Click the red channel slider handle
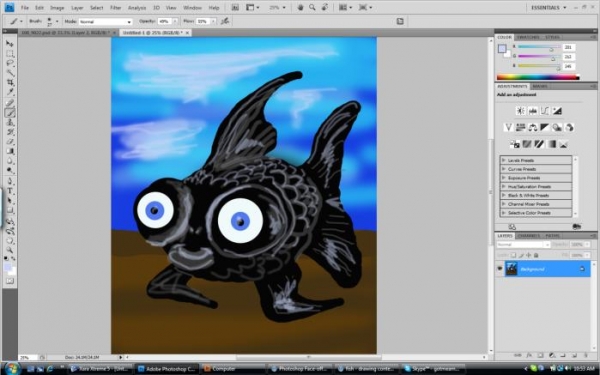The image size is (600, 375). [x=551, y=49]
